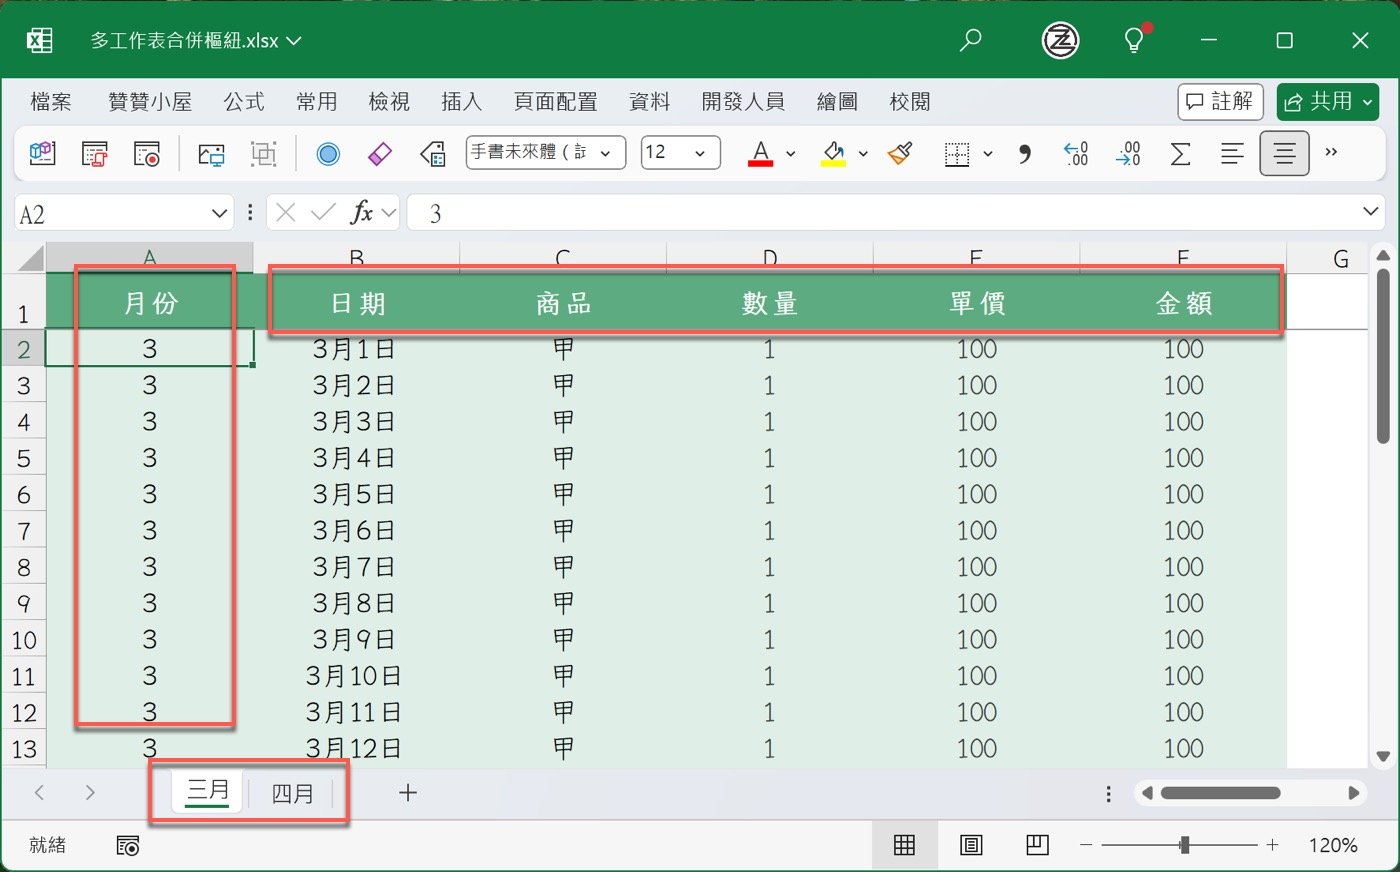Screen dimensions: 1400x872
Task: Click the 120% zoom level
Action: (x=1333, y=846)
